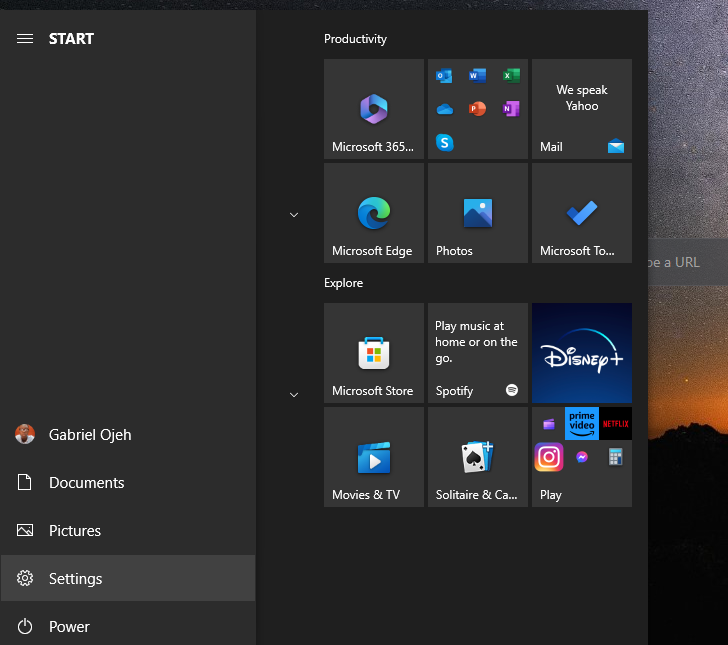Launch Word from the Office folder tile
The height and width of the screenshot is (645, 728).
coord(477,75)
